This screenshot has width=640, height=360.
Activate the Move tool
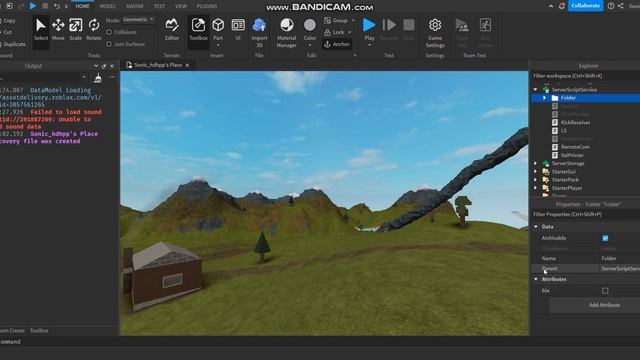[x=58, y=30]
